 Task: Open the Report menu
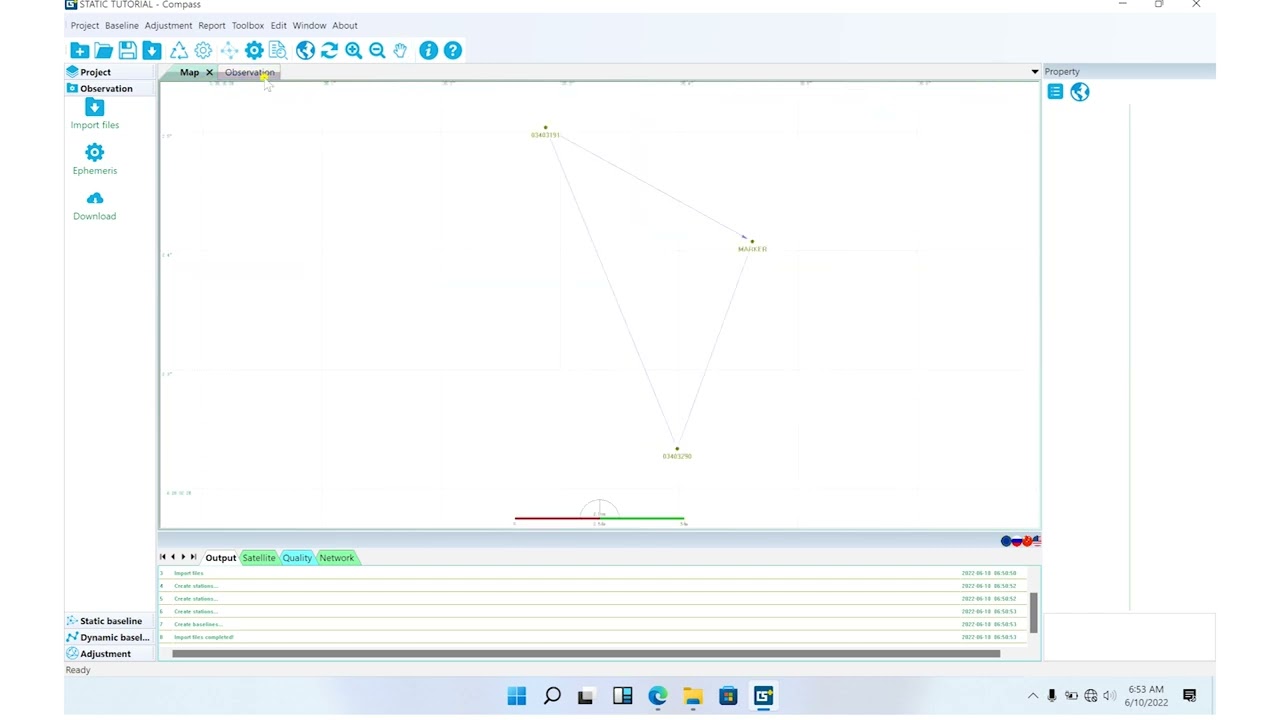211,25
